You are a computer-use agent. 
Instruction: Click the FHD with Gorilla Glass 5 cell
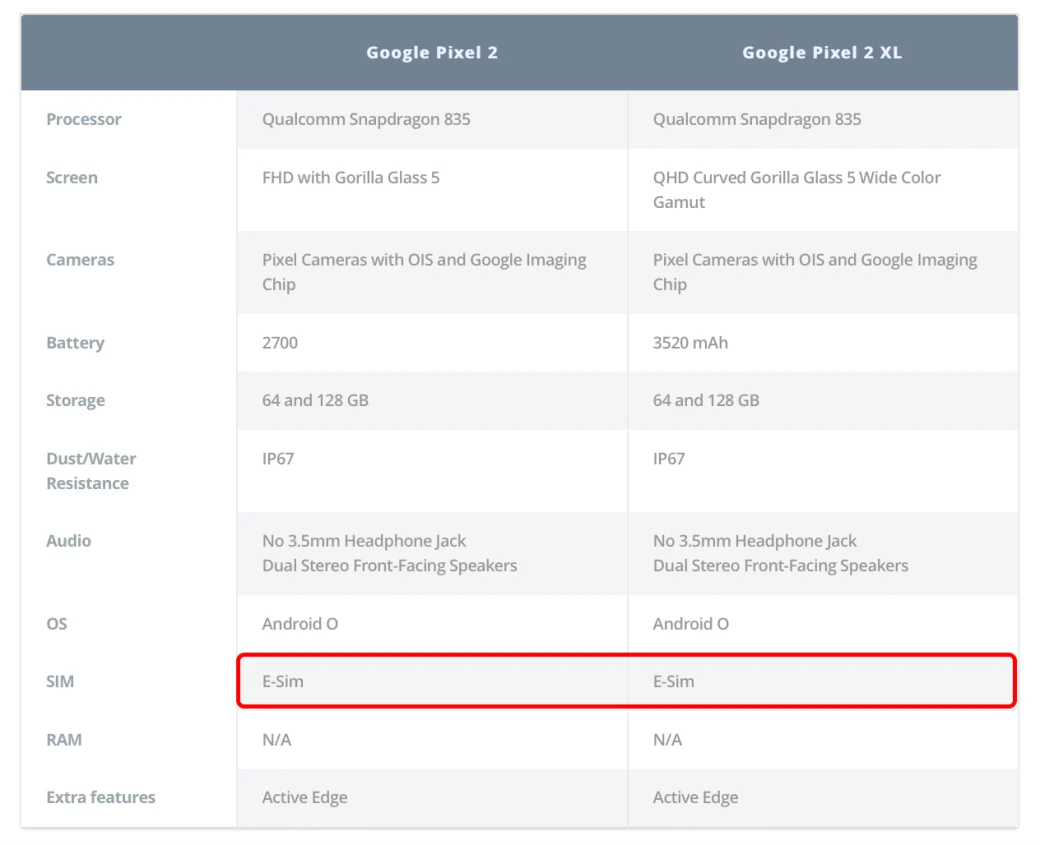(x=432, y=190)
